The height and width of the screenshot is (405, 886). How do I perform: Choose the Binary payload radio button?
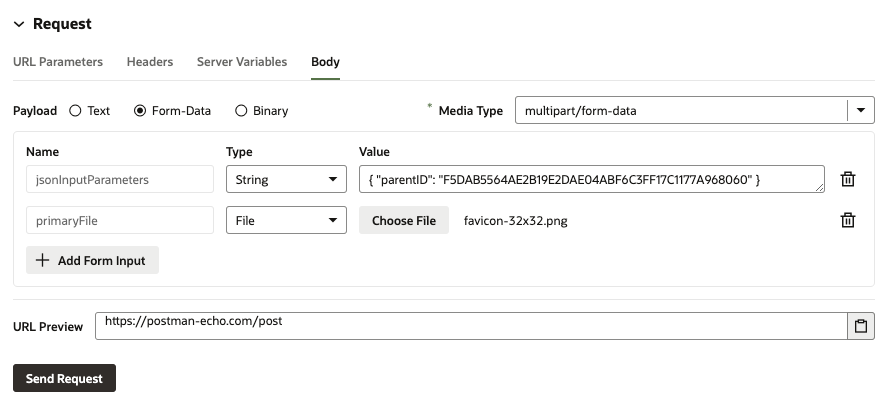click(241, 111)
